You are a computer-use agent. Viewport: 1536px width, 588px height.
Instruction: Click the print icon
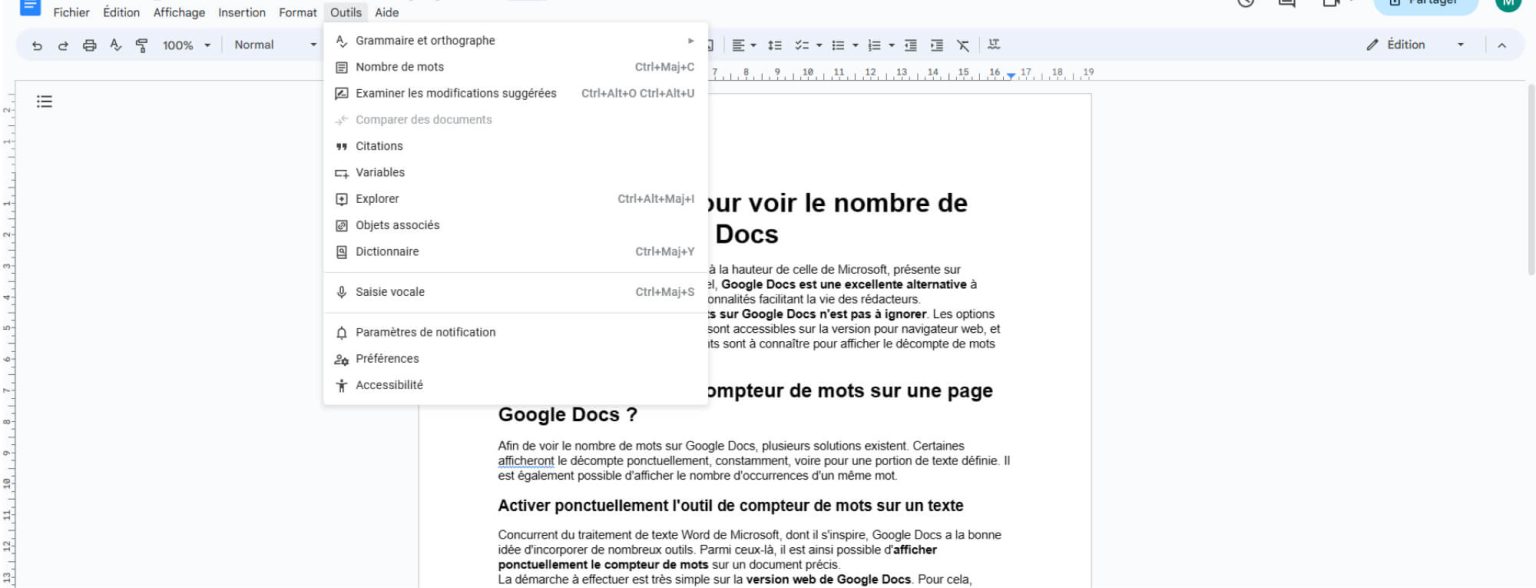90,45
